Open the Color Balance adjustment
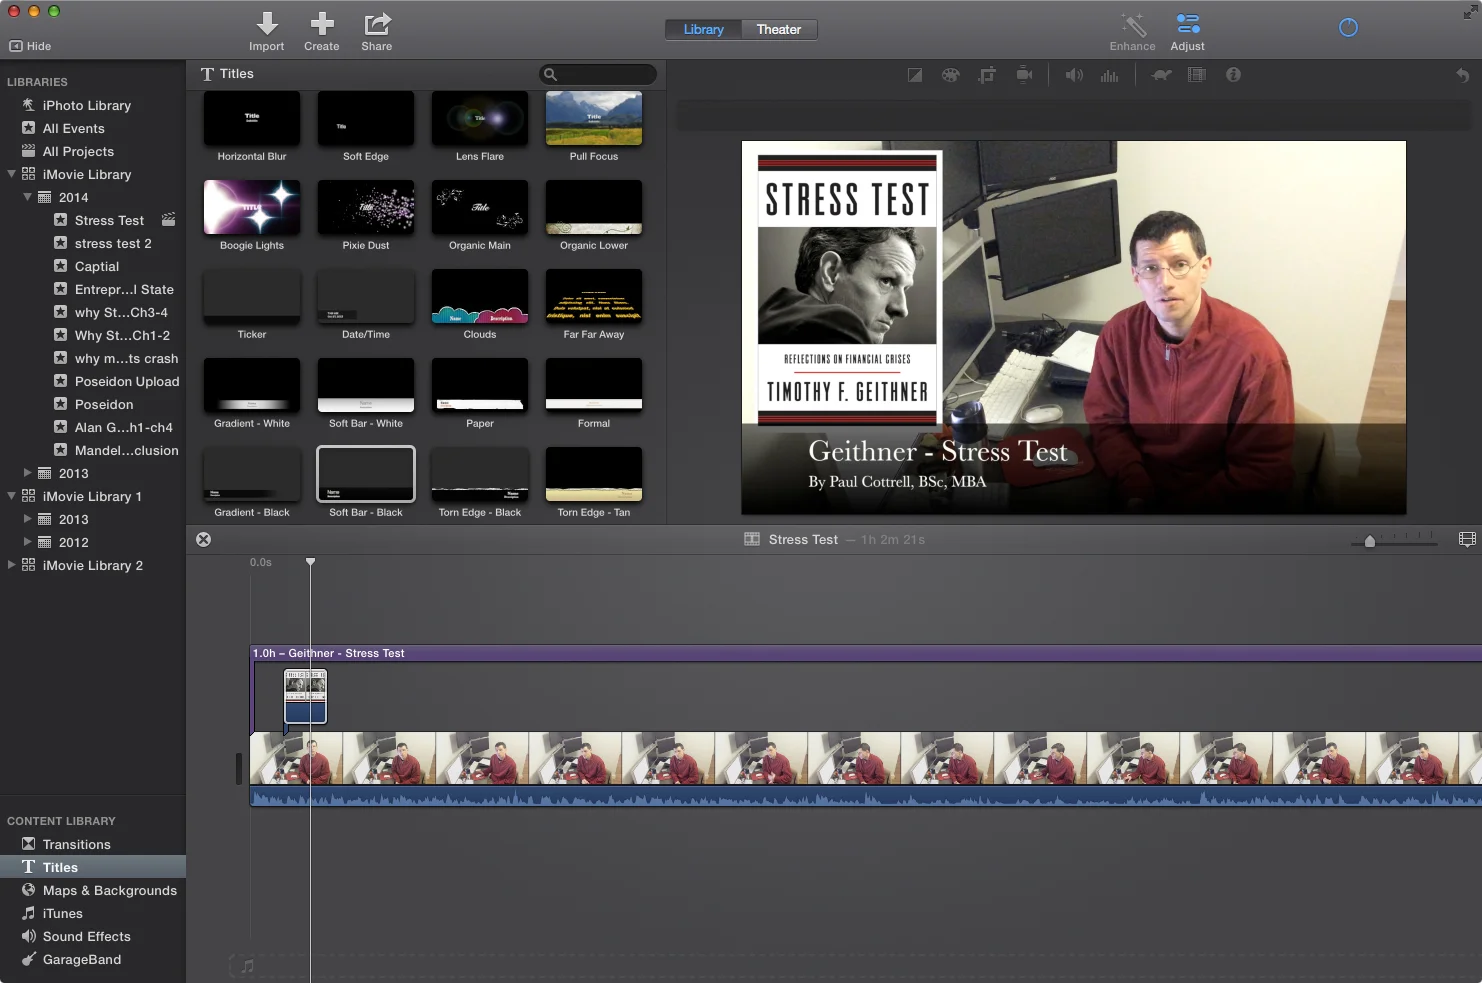 click(914, 75)
